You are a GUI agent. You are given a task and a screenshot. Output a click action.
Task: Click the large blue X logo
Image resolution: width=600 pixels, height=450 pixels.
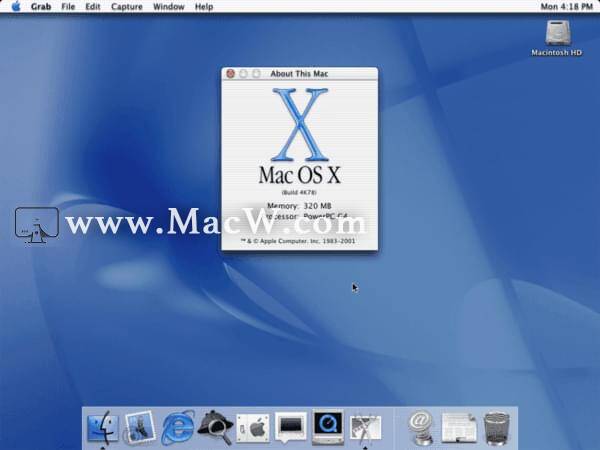pyautogui.click(x=300, y=125)
